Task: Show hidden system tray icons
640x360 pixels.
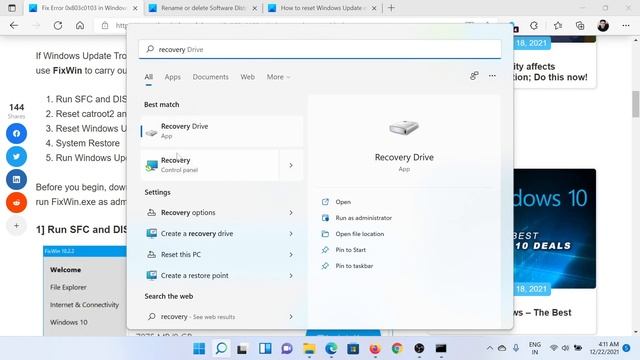Action: [489, 348]
